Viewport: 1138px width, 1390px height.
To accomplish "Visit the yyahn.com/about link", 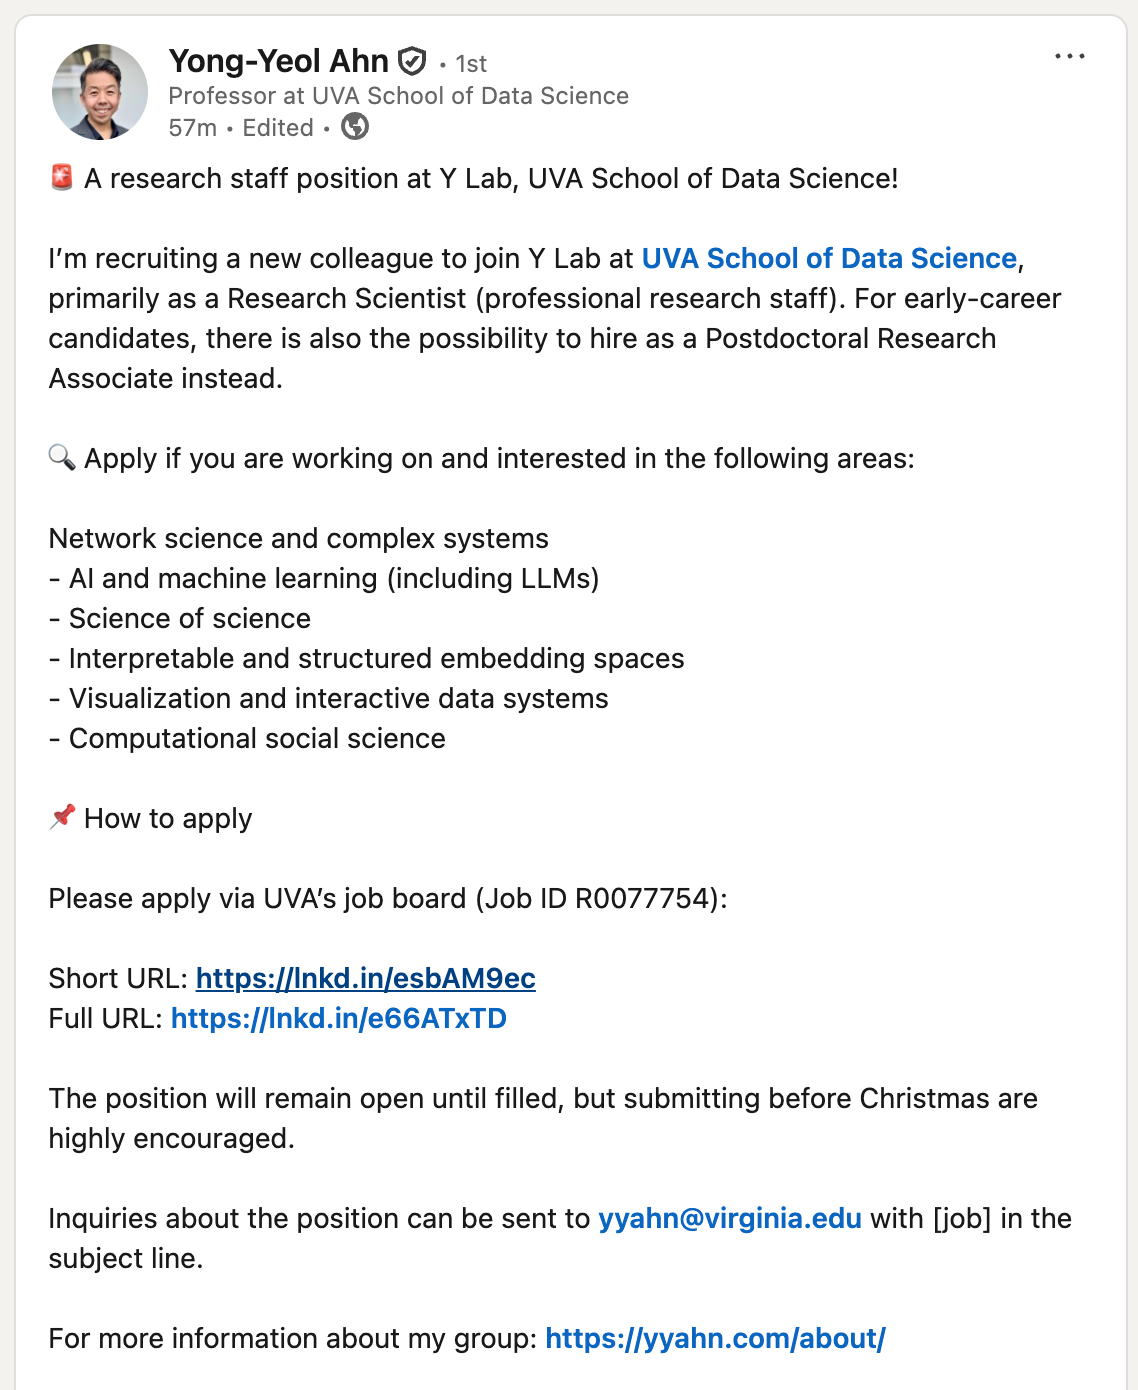I will 715,1338.
